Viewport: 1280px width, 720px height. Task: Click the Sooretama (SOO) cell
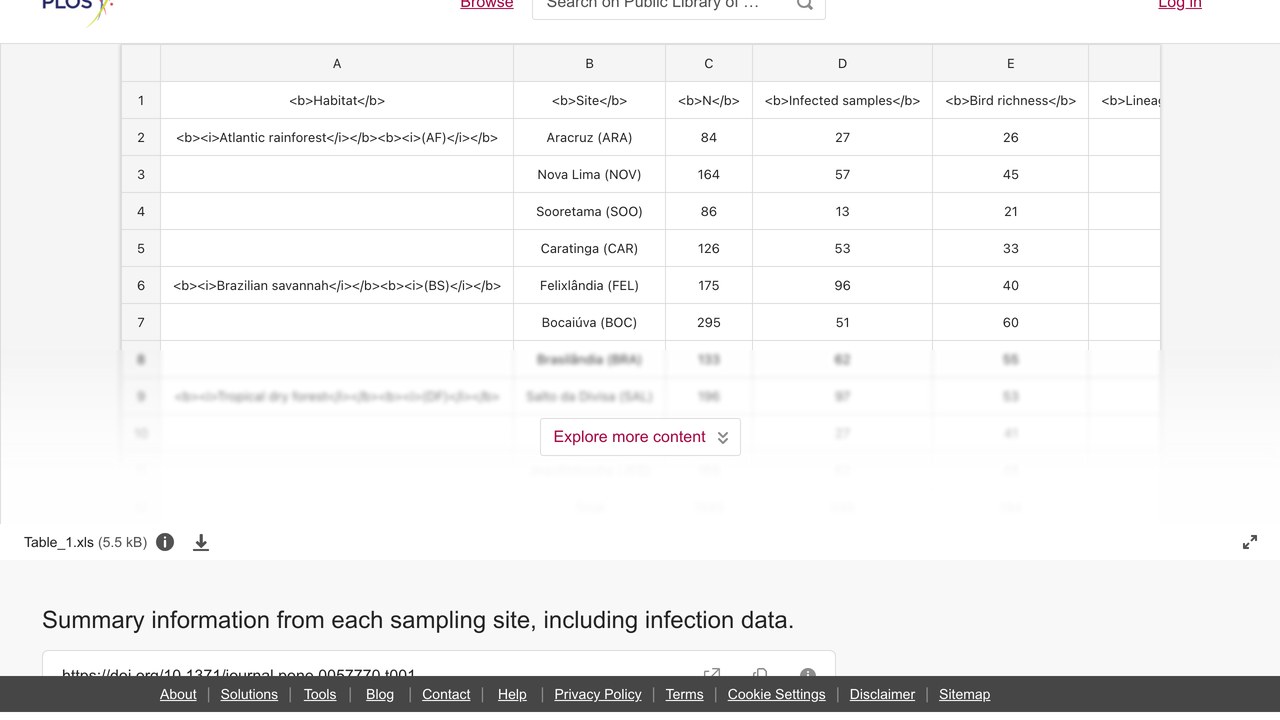pos(589,212)
